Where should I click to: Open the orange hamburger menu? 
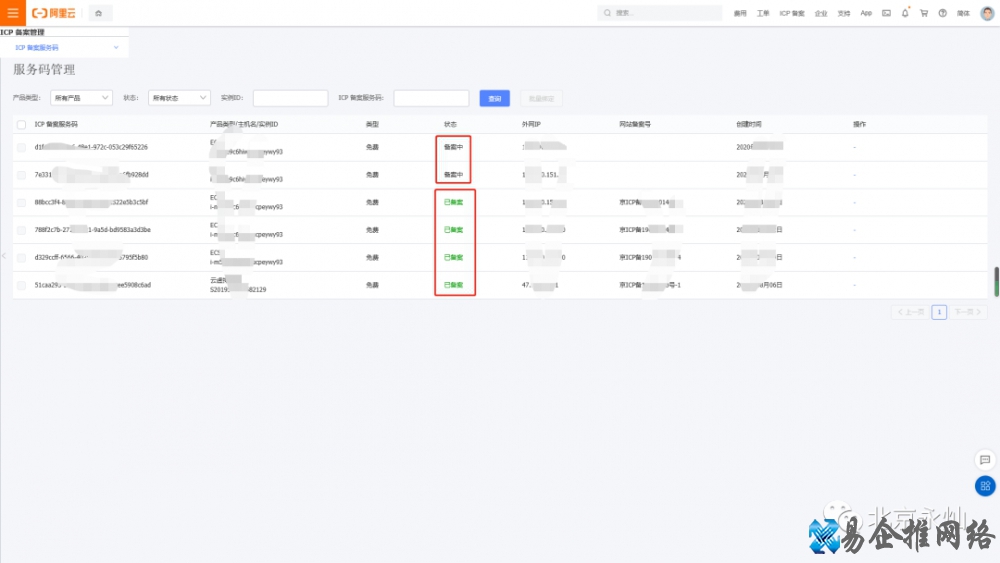coord(13,13)
